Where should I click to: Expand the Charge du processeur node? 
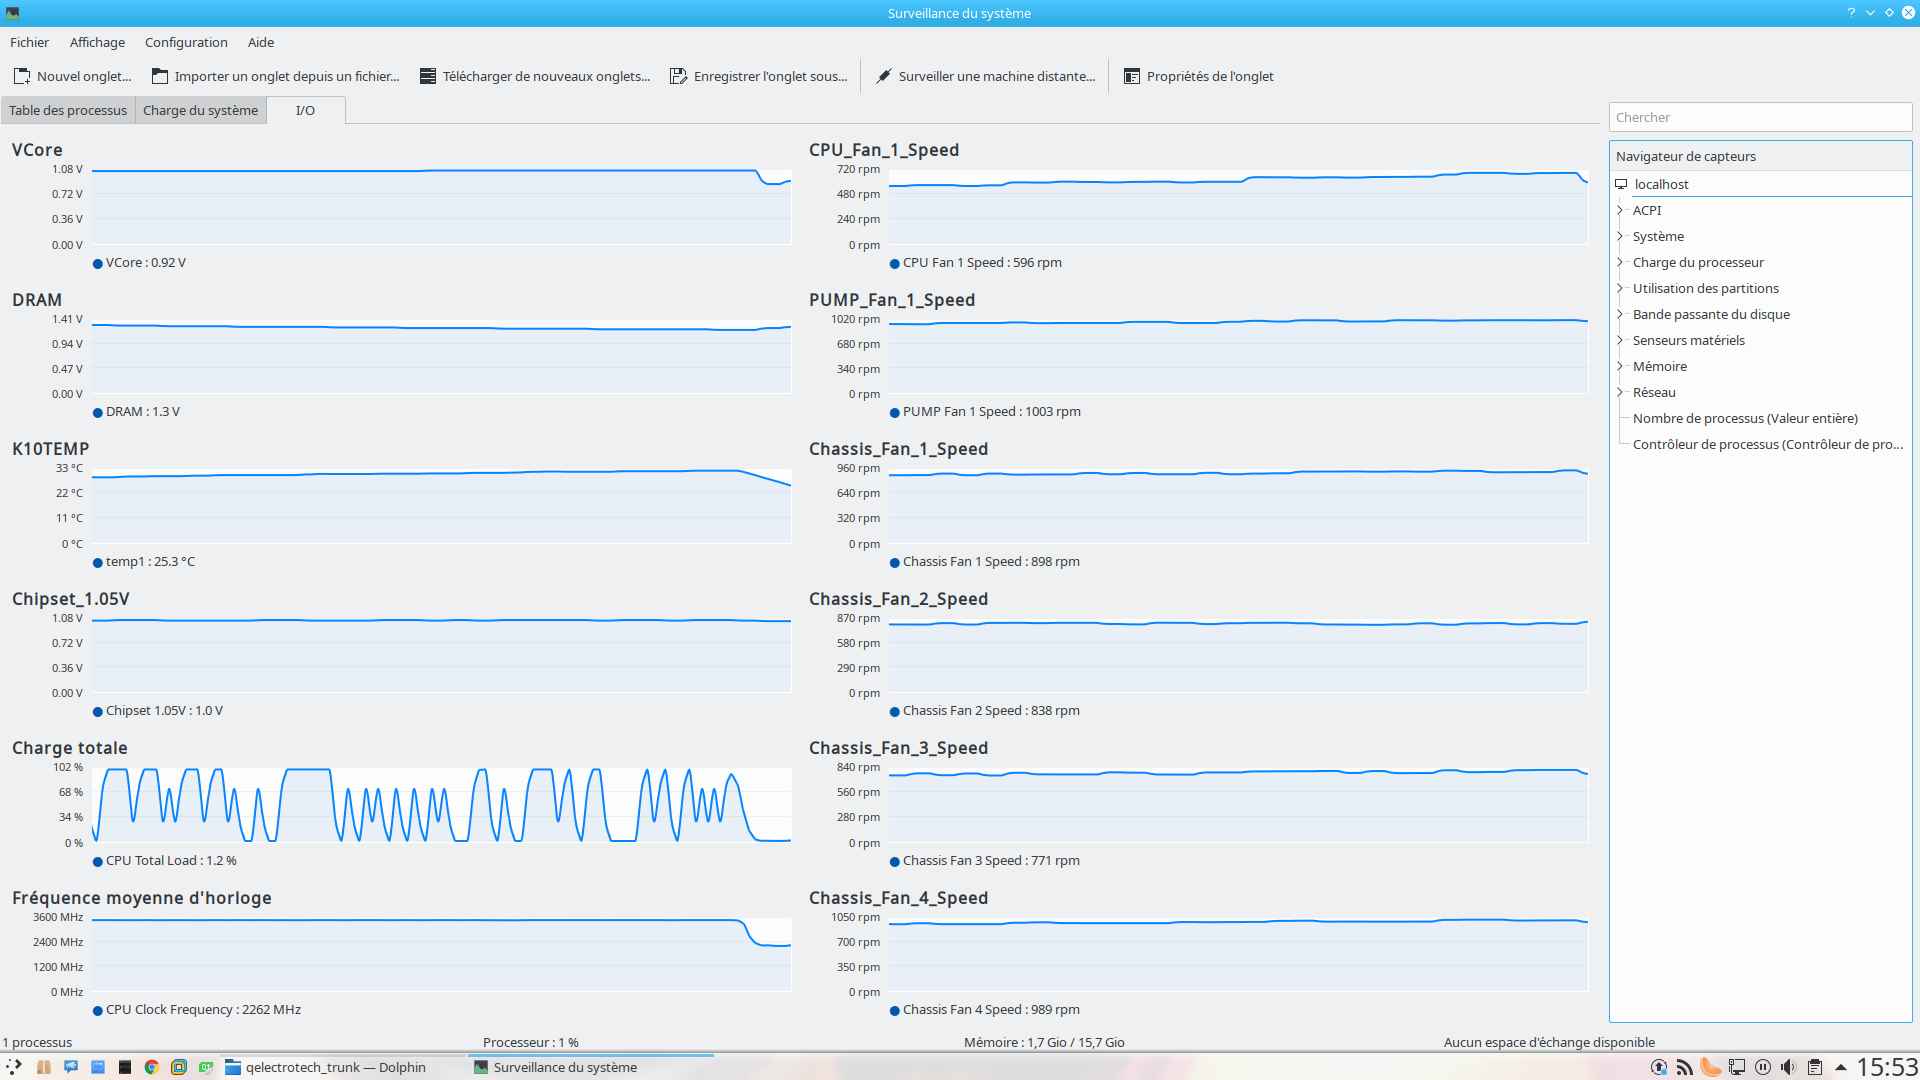click(1620, 262)
